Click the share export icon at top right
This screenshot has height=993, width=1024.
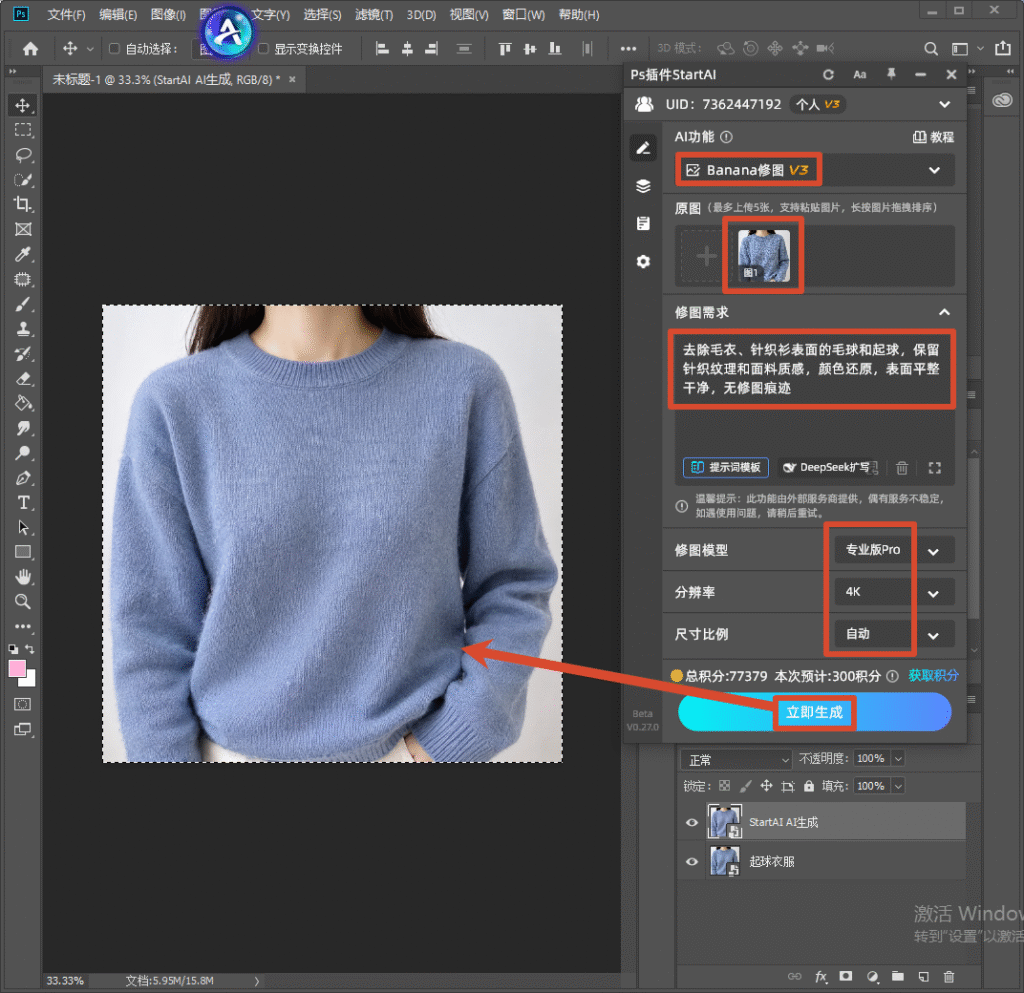click(x=1002, y=48)
